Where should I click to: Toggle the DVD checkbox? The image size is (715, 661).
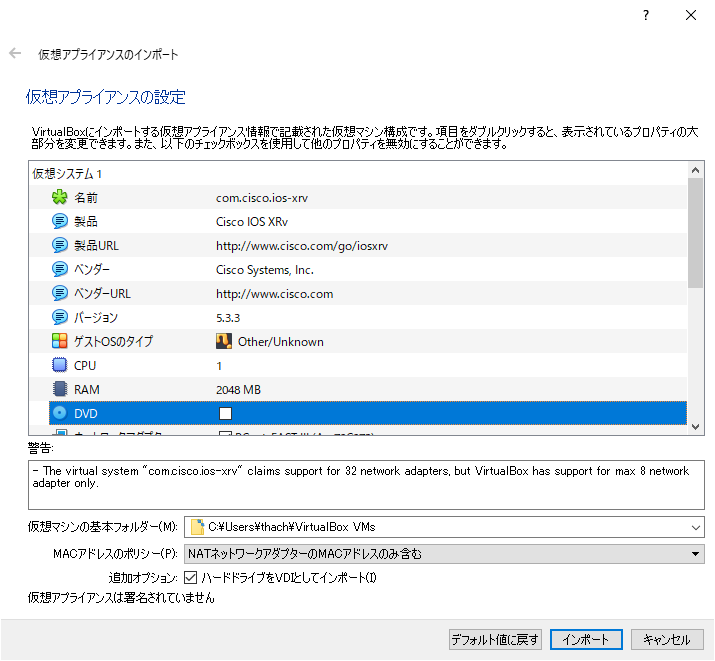coord(225,413)
